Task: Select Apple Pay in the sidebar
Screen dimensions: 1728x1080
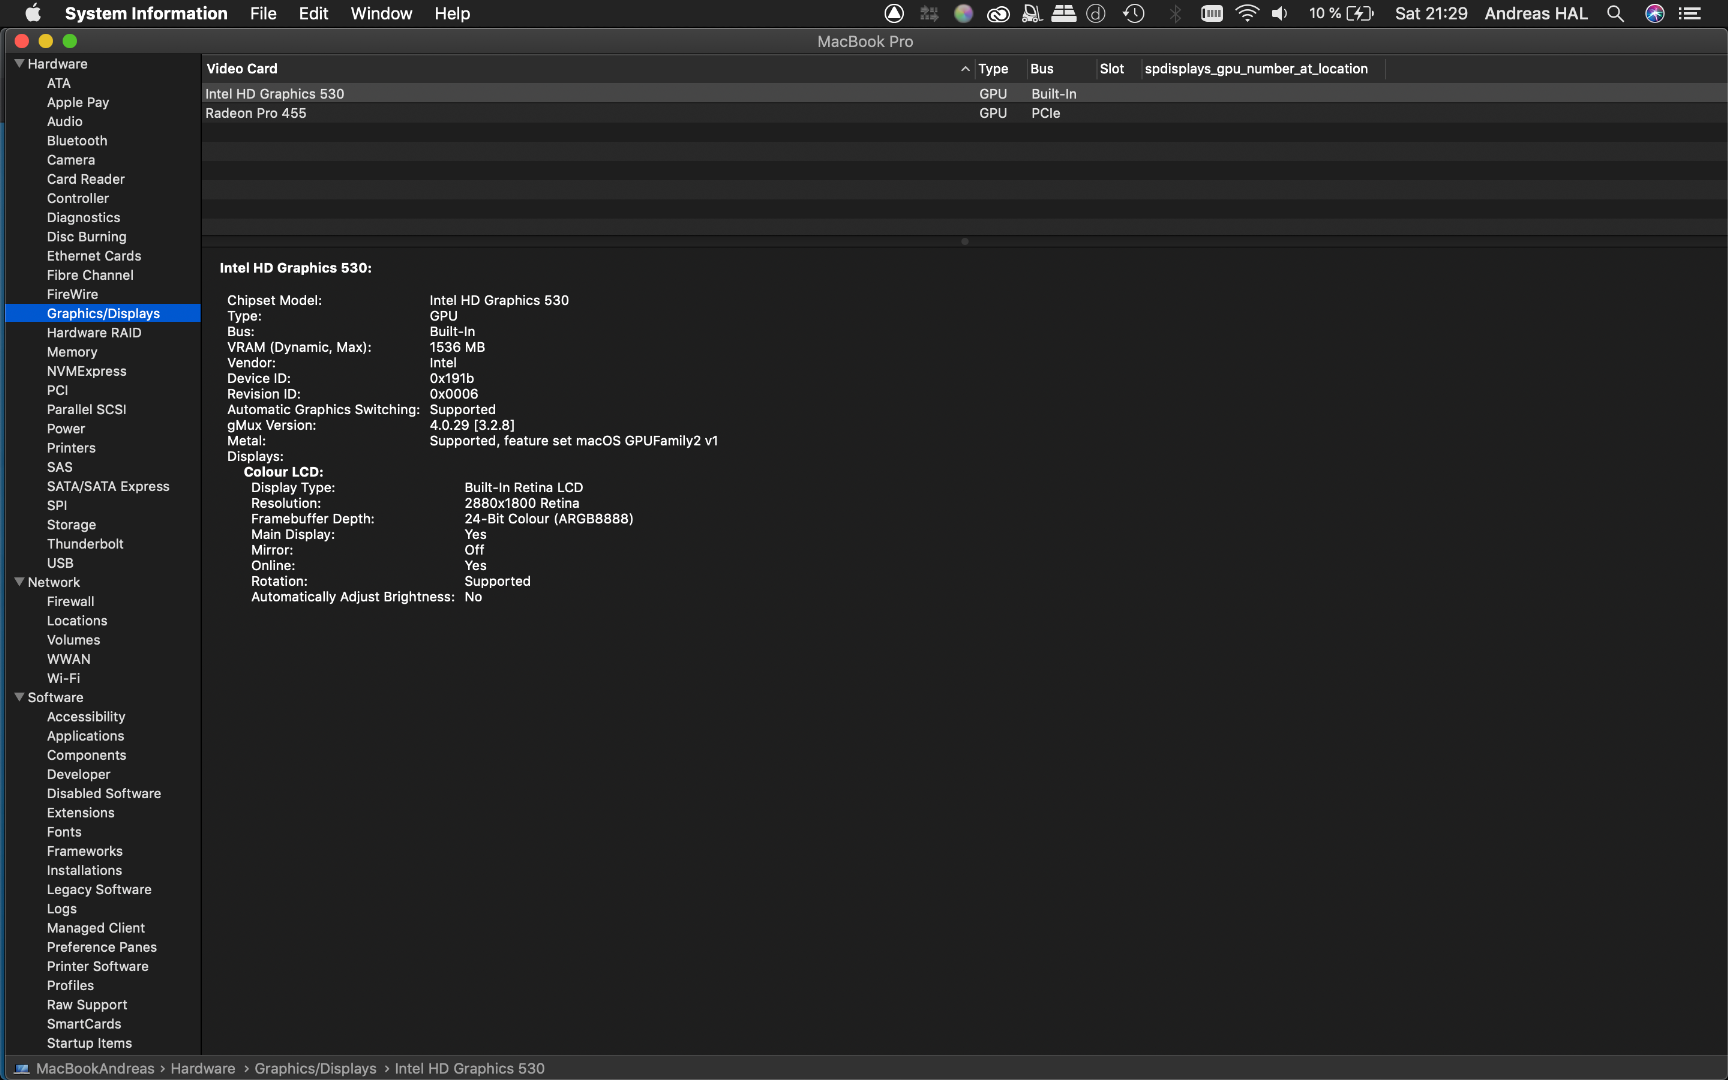Action: click(x=78, y=102)
